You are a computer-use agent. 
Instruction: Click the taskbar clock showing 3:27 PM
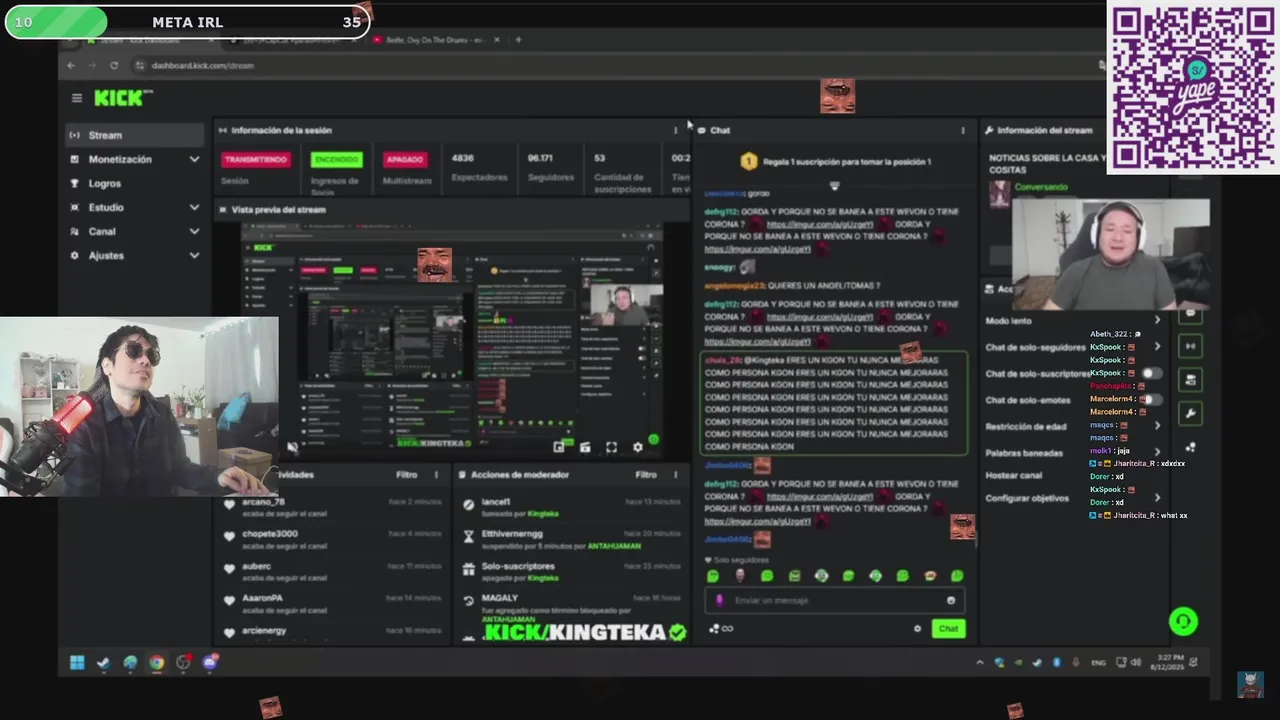point(1169,661)
